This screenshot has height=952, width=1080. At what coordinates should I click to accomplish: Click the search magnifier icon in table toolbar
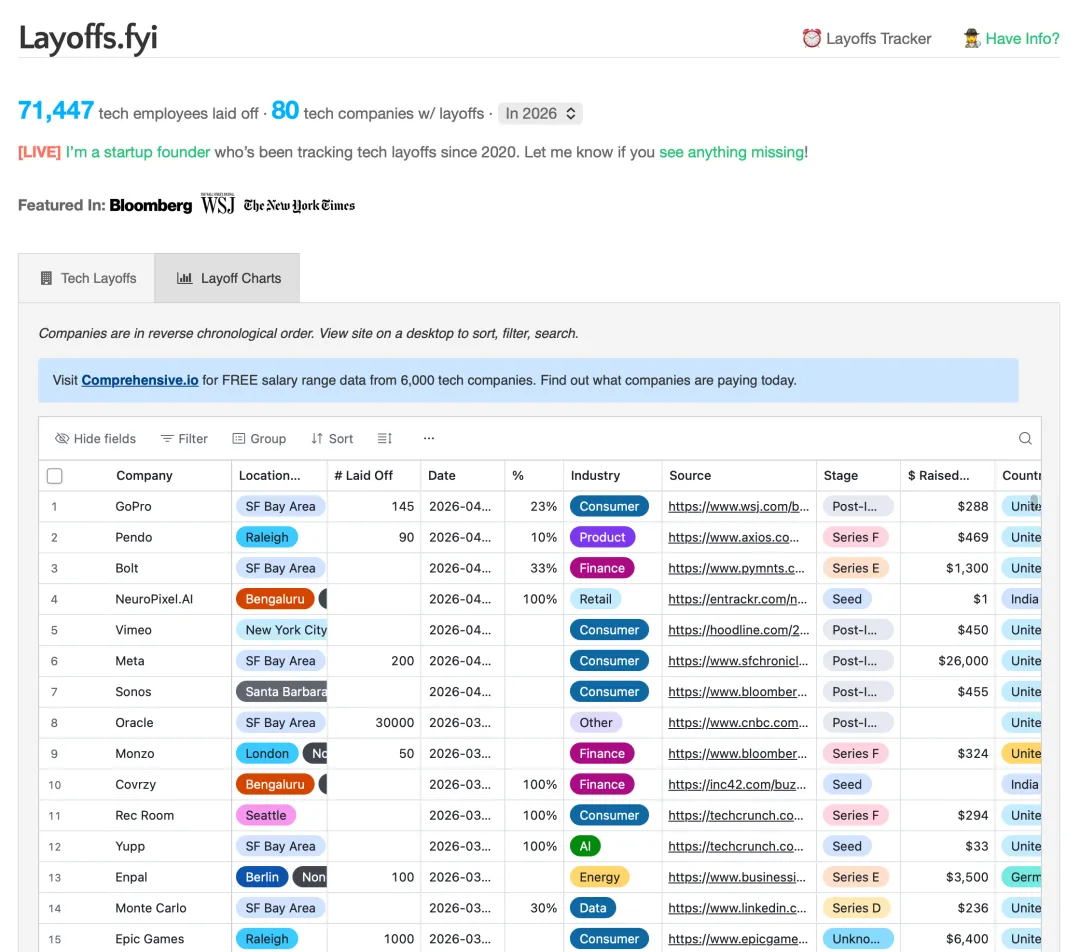tap(1025, 439)
